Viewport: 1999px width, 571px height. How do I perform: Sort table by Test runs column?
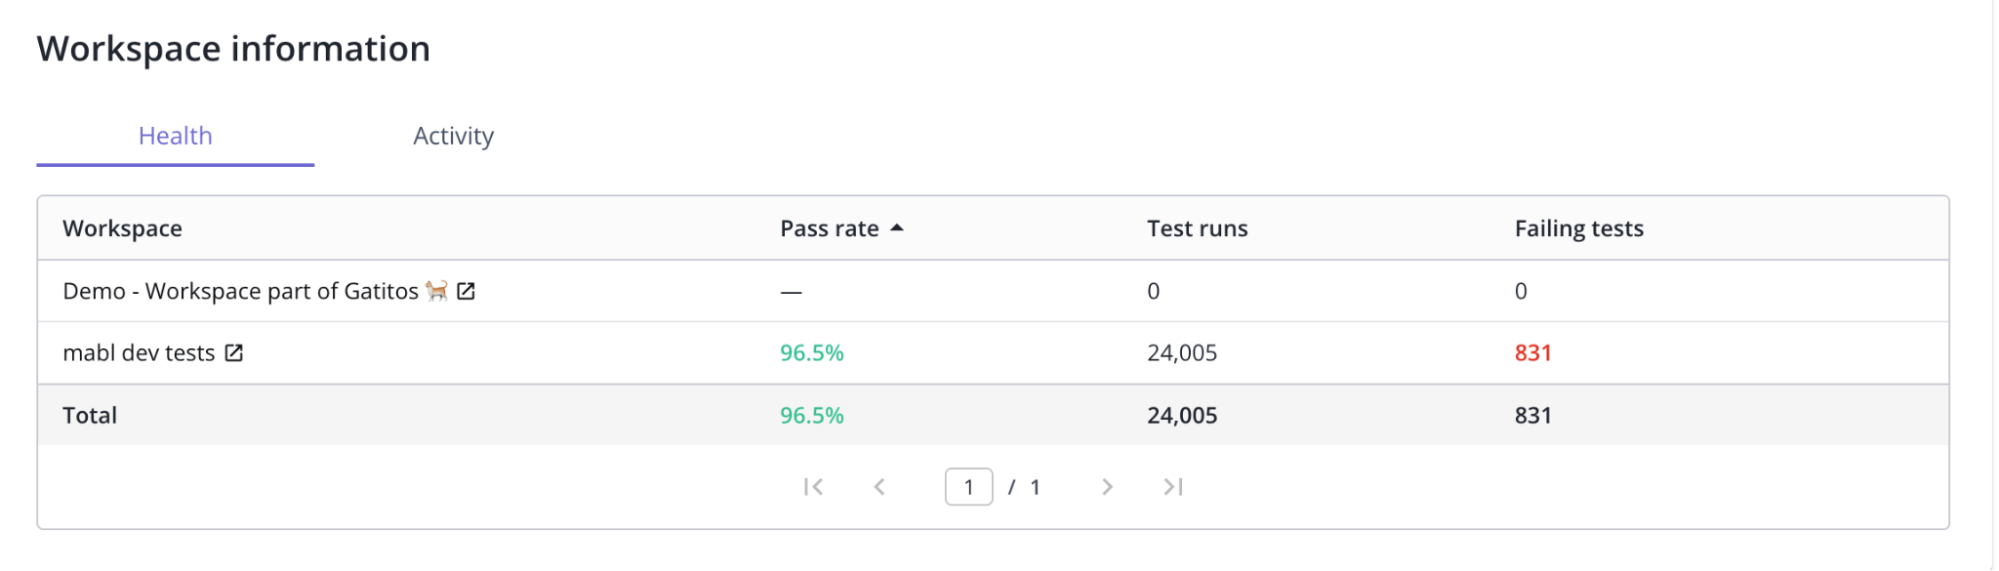pos(1197,229)
